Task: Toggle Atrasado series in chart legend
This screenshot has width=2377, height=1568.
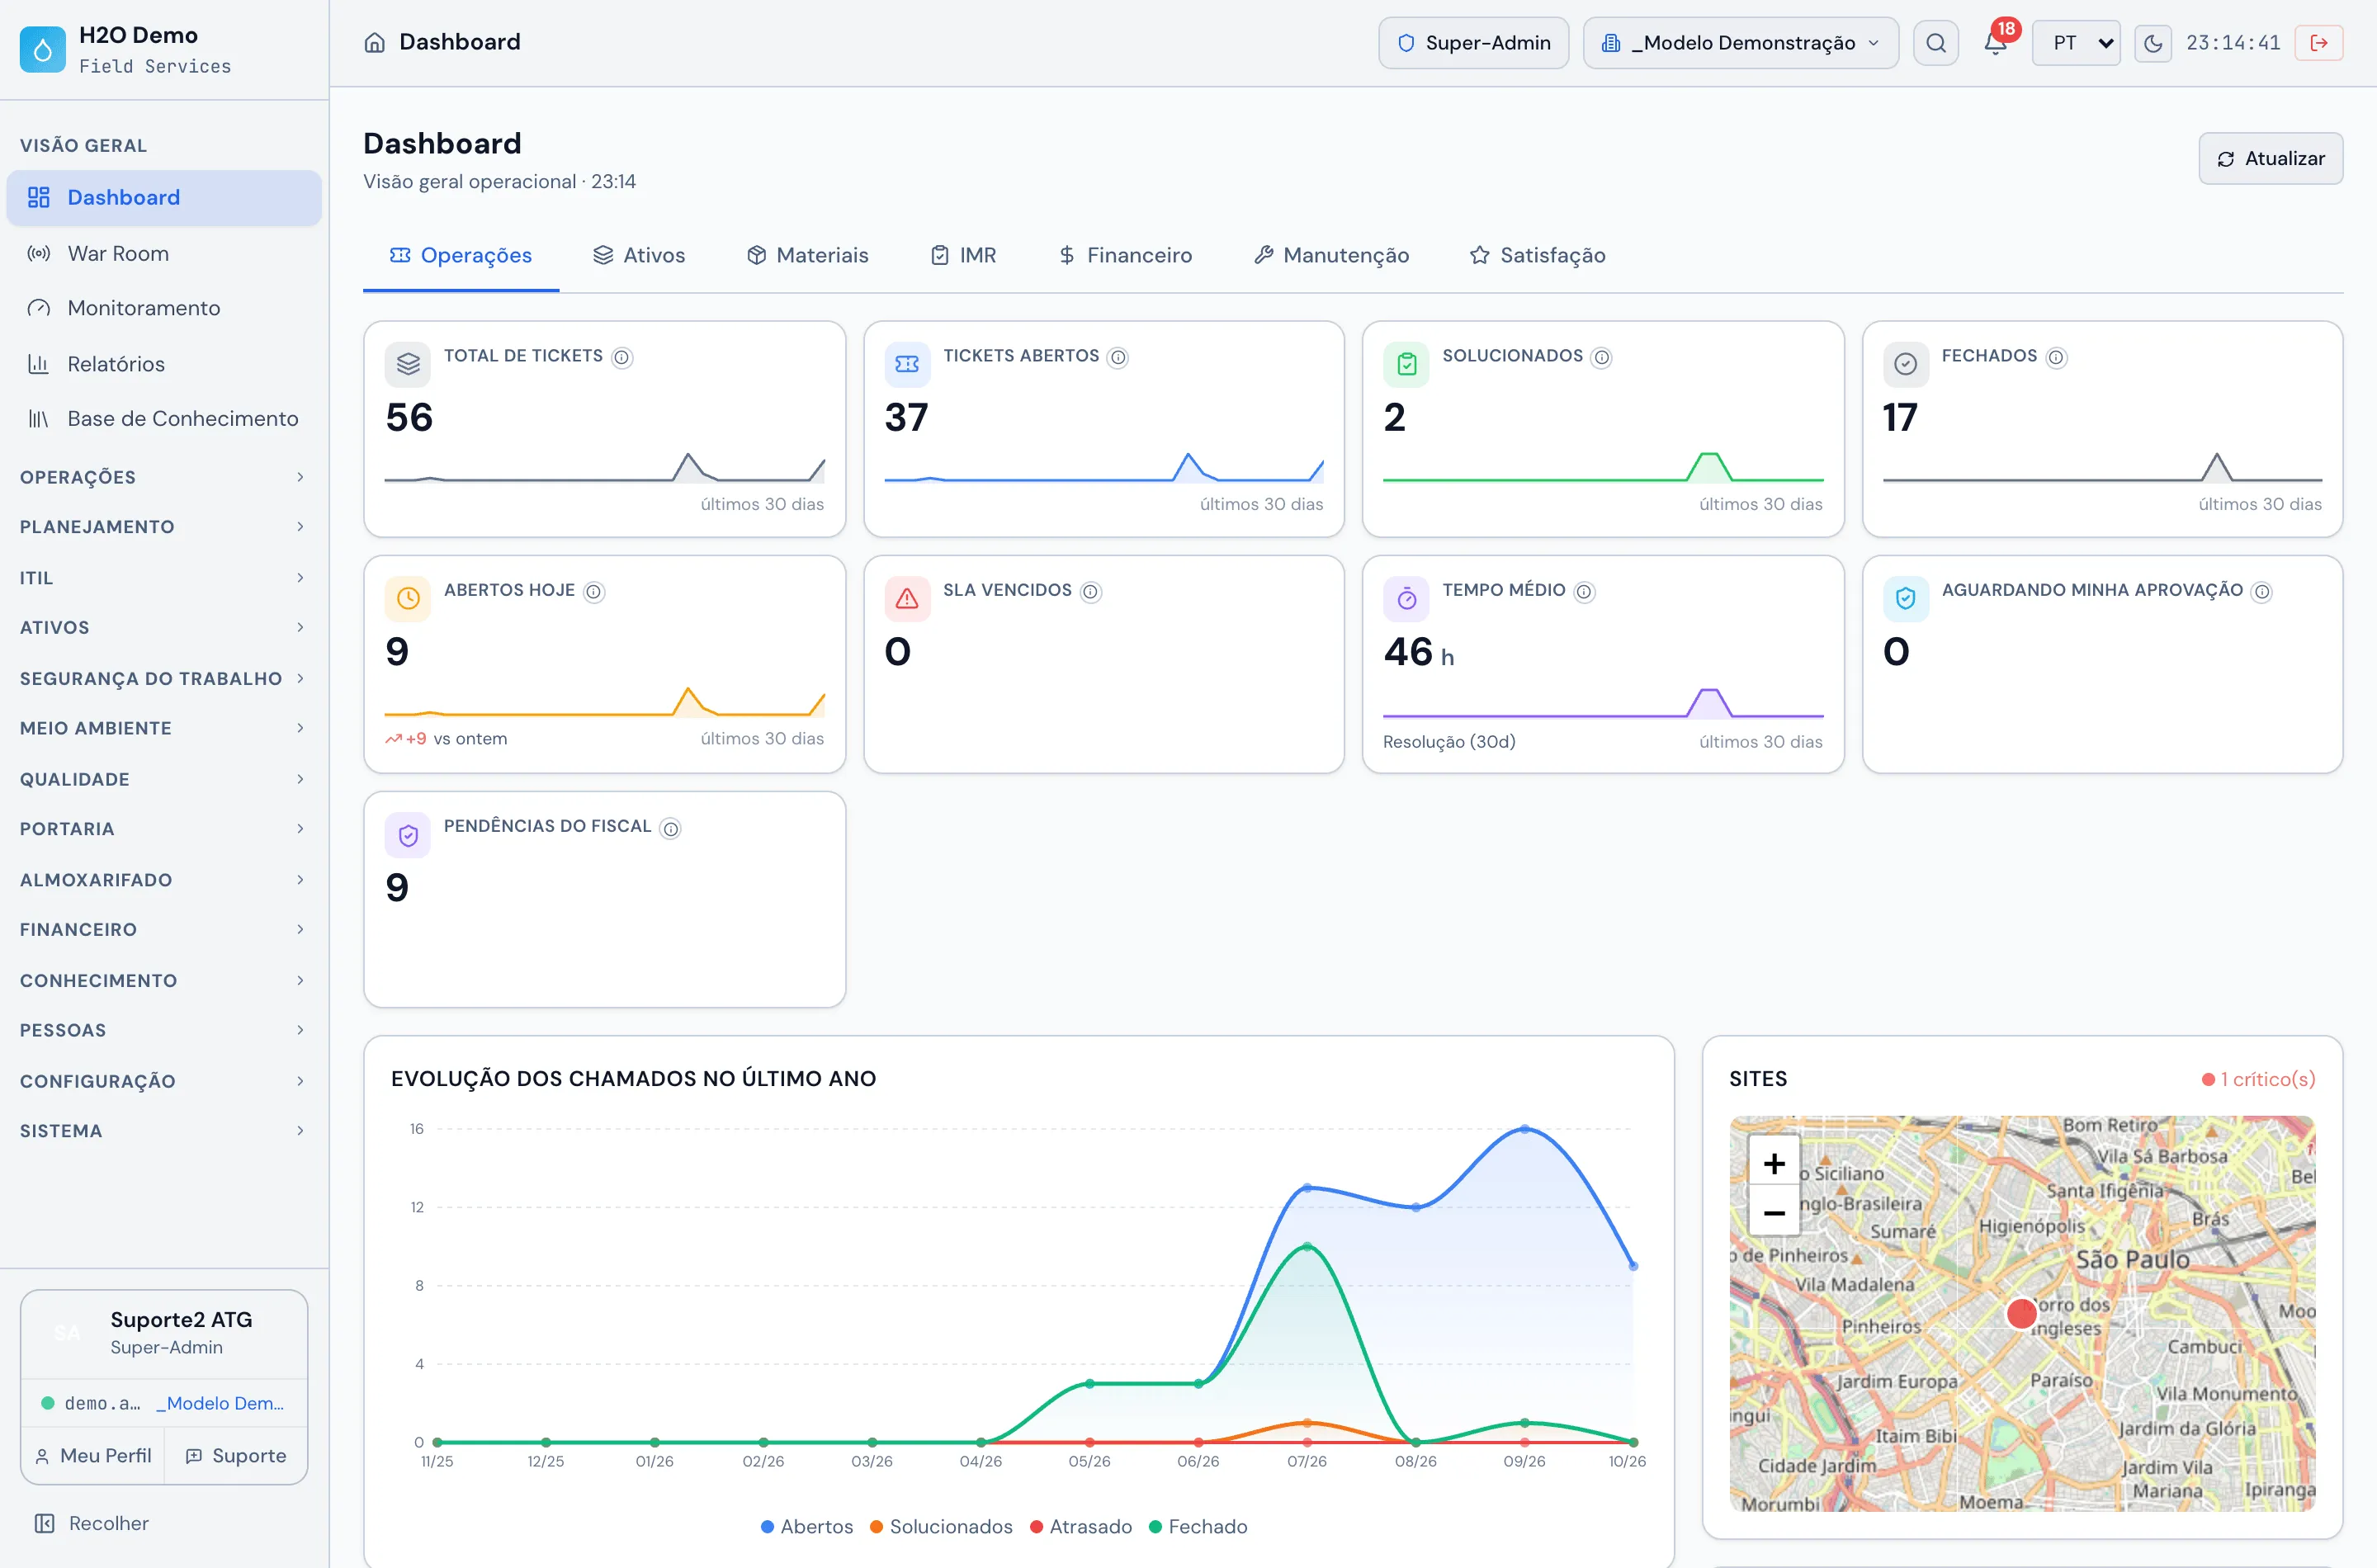Action: tap(1081, 1526)
